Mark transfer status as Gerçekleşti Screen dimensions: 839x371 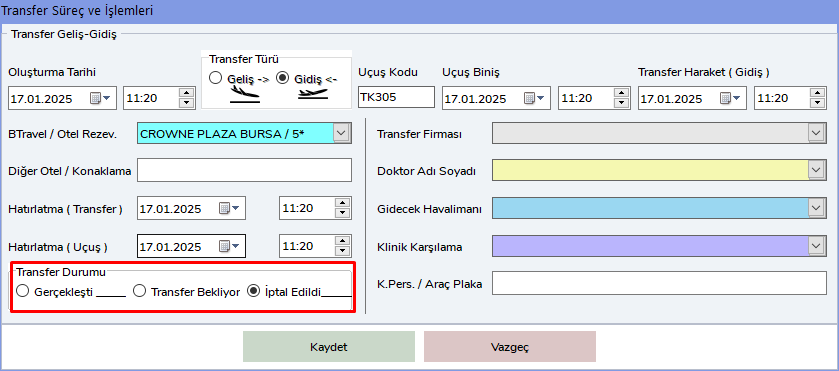pos(22,292)
